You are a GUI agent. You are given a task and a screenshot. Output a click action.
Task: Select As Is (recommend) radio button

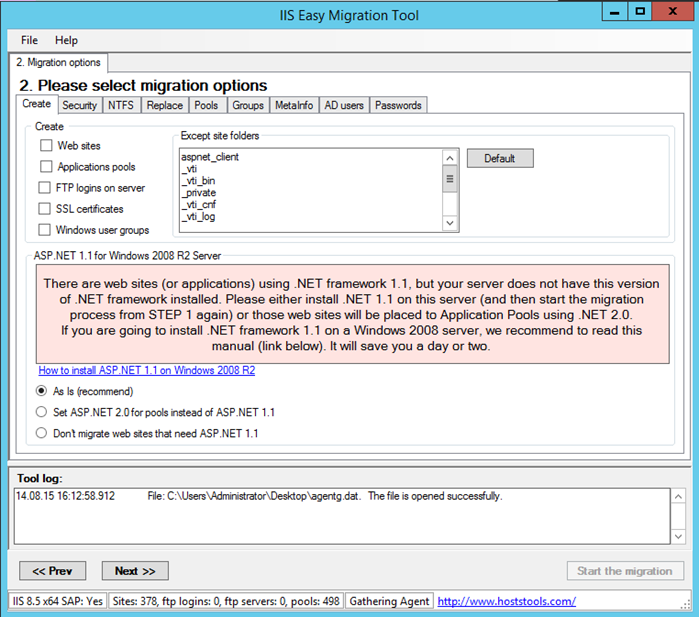(41, 391)
